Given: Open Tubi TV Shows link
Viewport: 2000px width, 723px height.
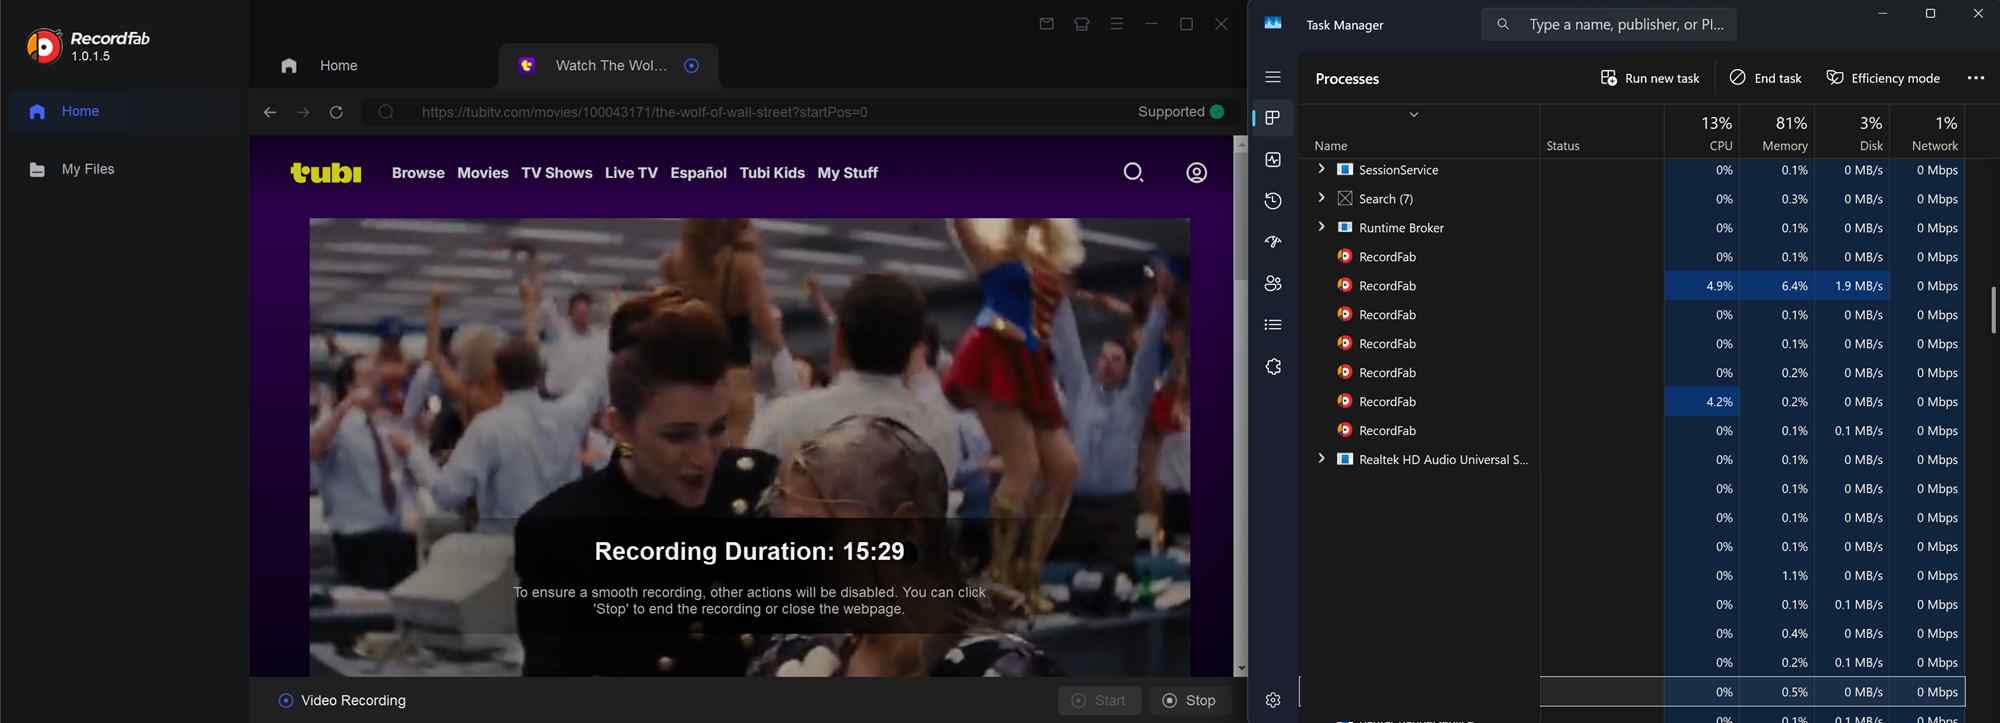Looking at the screenshot, I should [x=557, y=173].
